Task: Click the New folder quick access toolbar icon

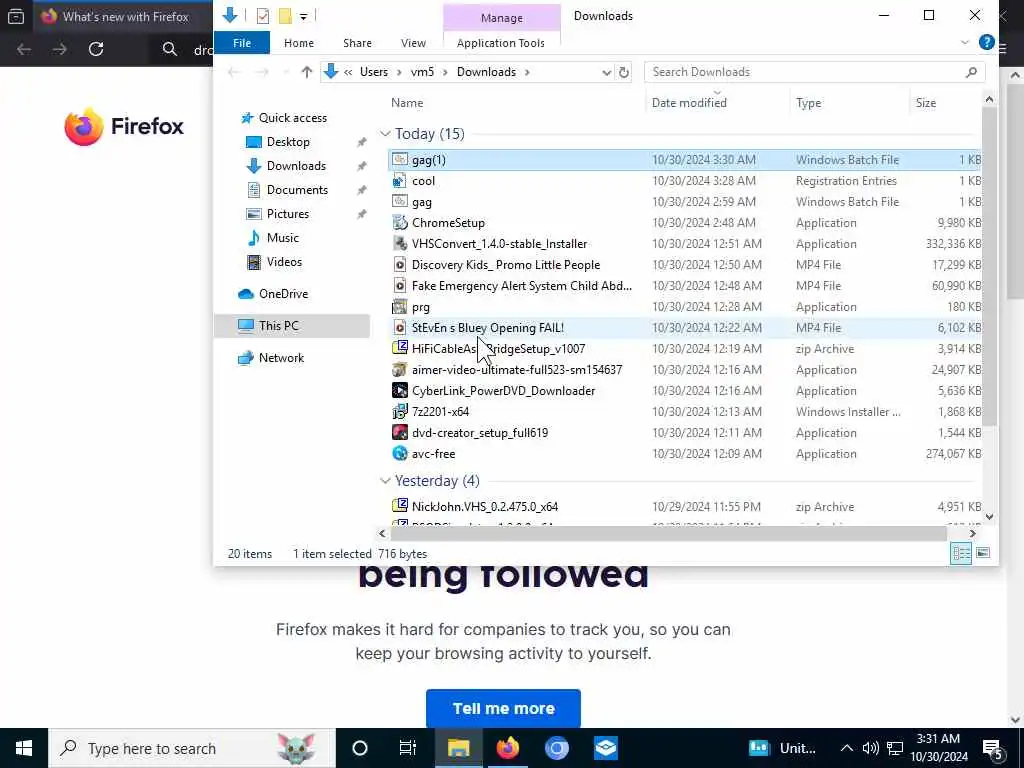Action: coord(285,16)
